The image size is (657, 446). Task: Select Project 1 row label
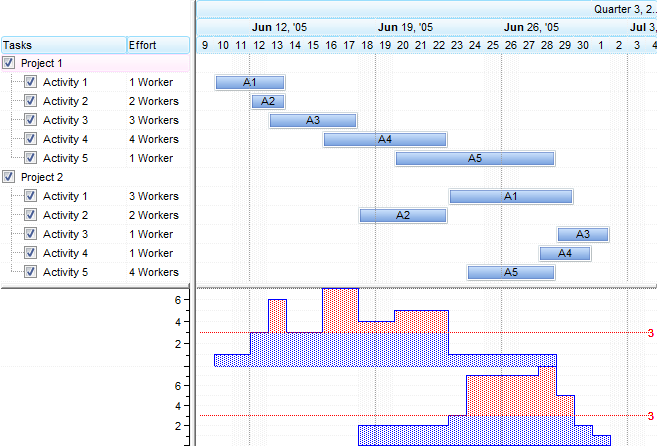pyautogui.click(x=41, y=63)
